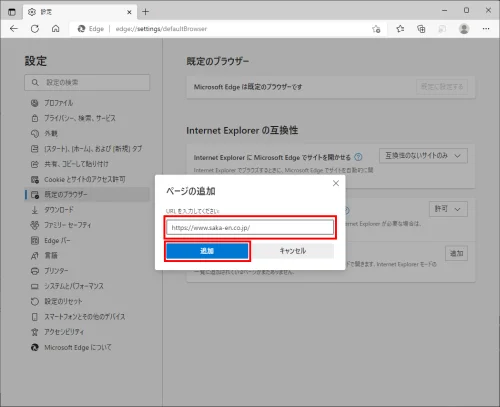
Task: Open 設定のリセット settings
Action: click(x=87, y=302)
